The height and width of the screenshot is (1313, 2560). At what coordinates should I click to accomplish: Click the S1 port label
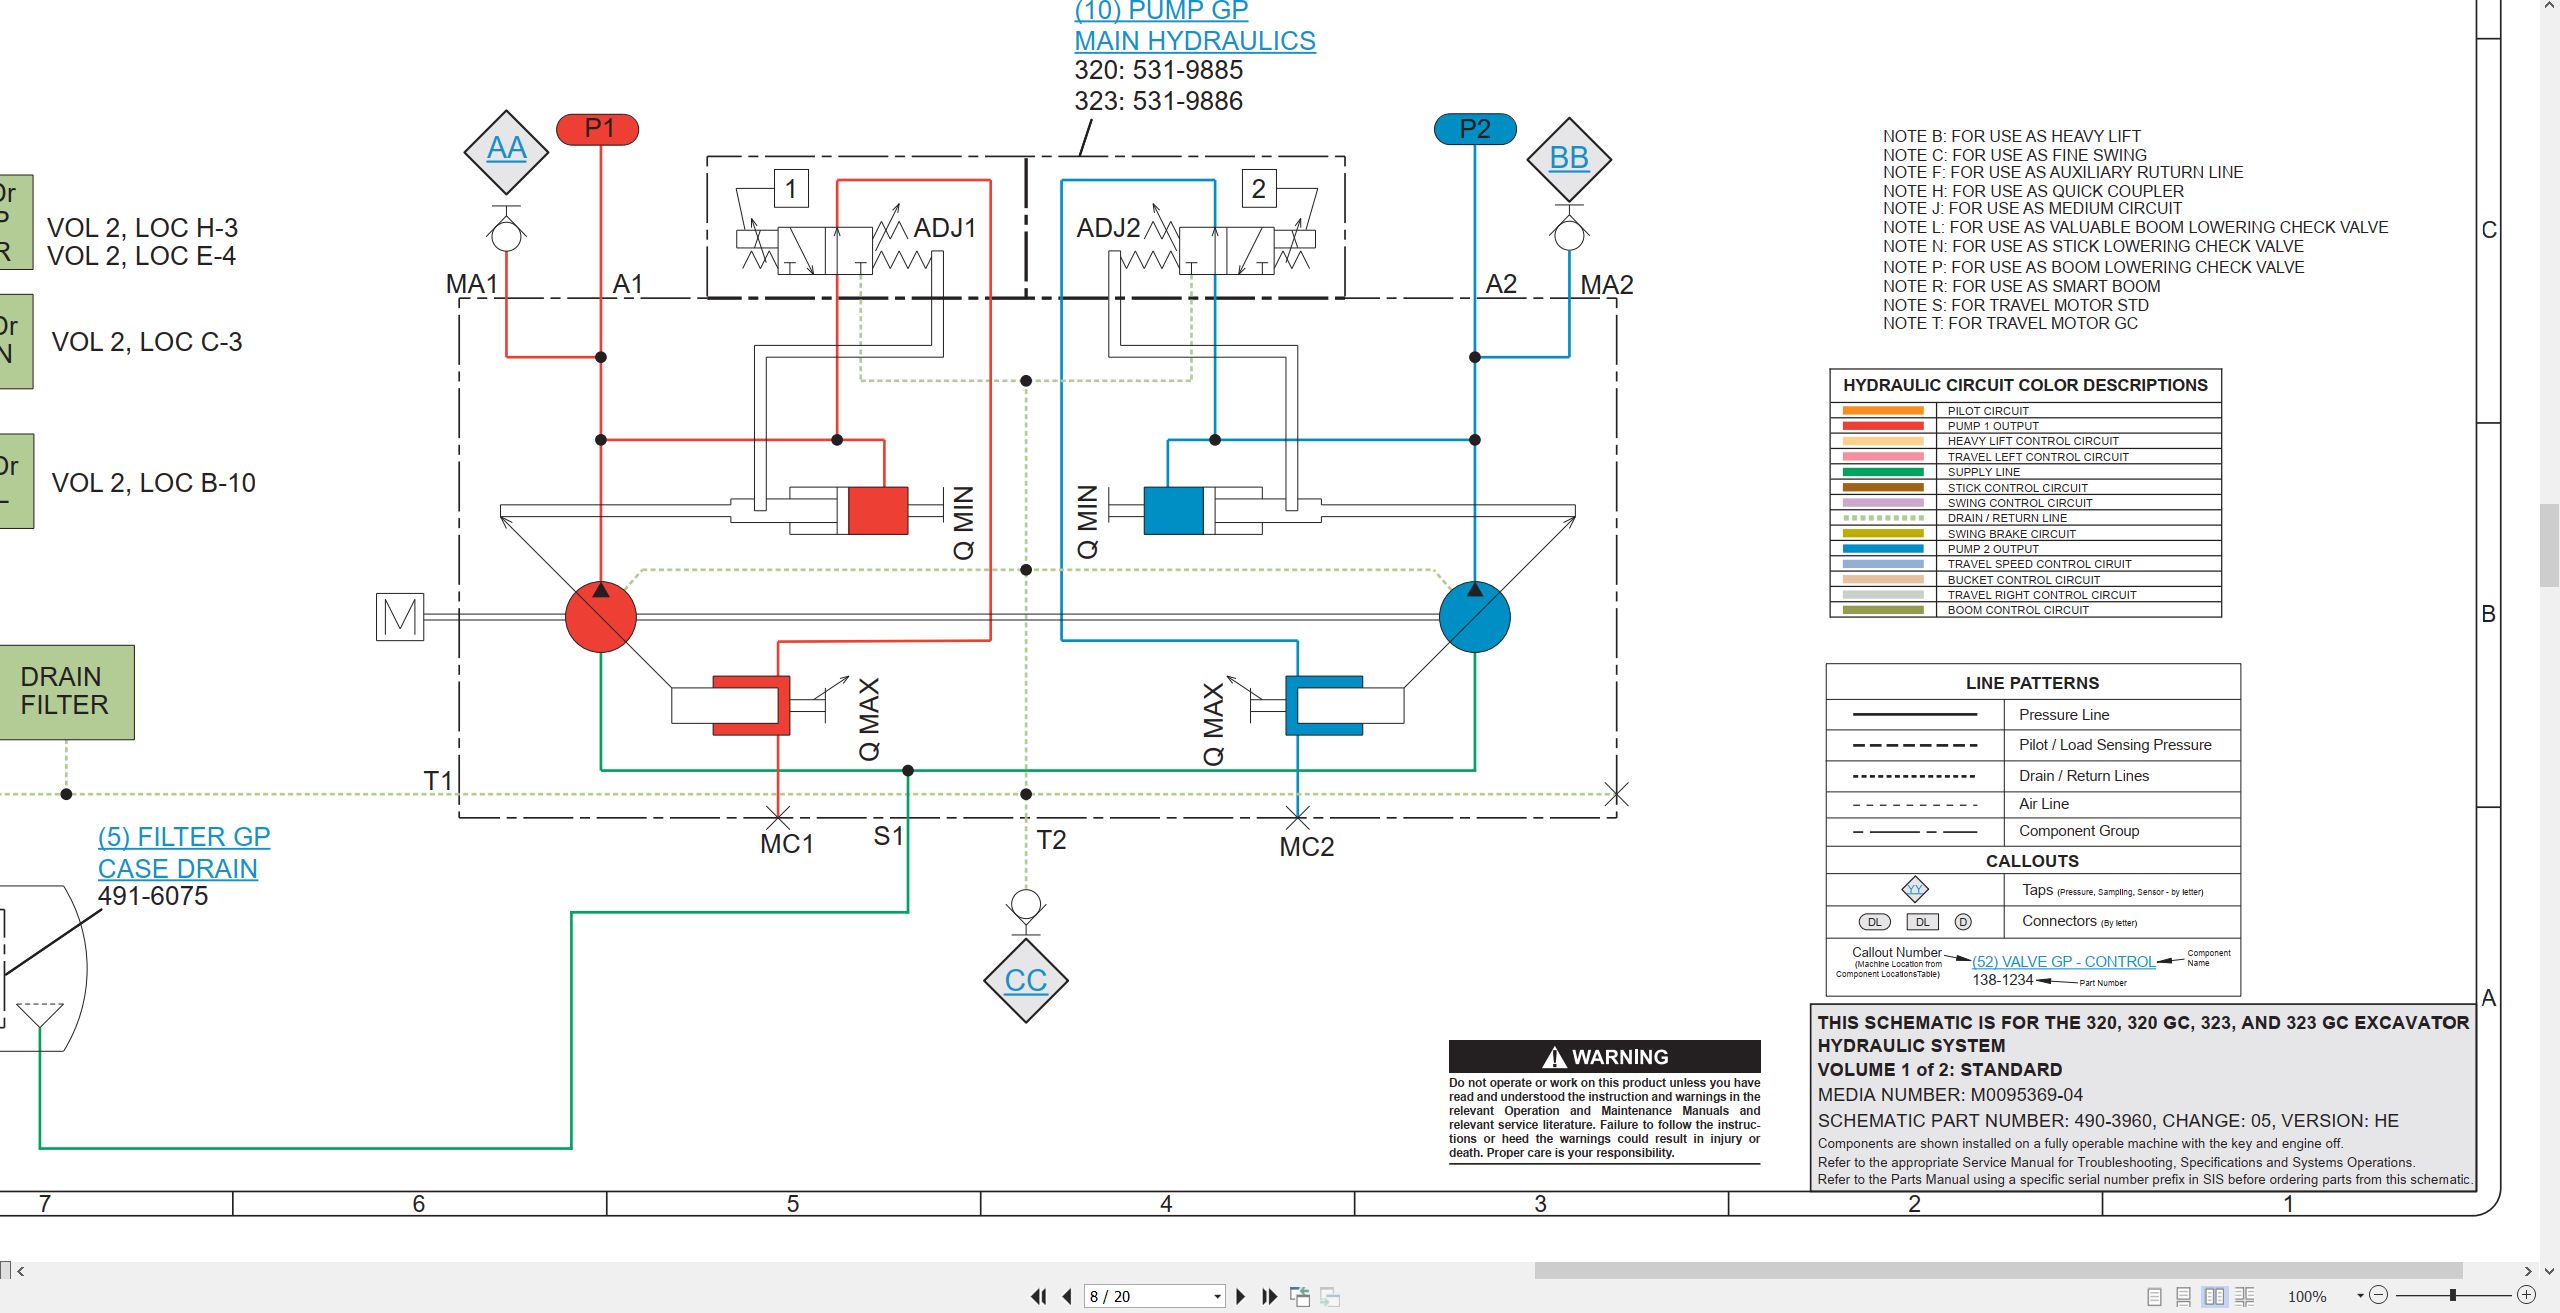click(x=888, y=836)
